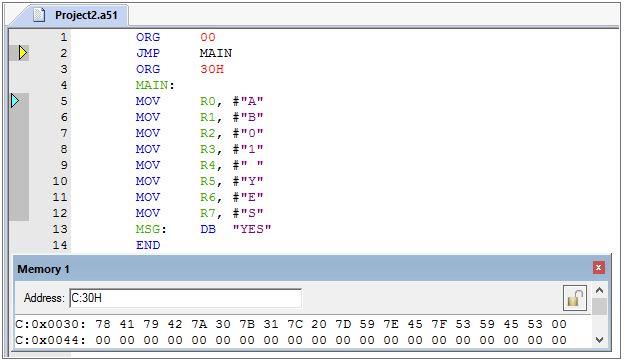Click the Memory window scrollbar down arrow
Screen dimensions: 627x360
tap(599, 340)
